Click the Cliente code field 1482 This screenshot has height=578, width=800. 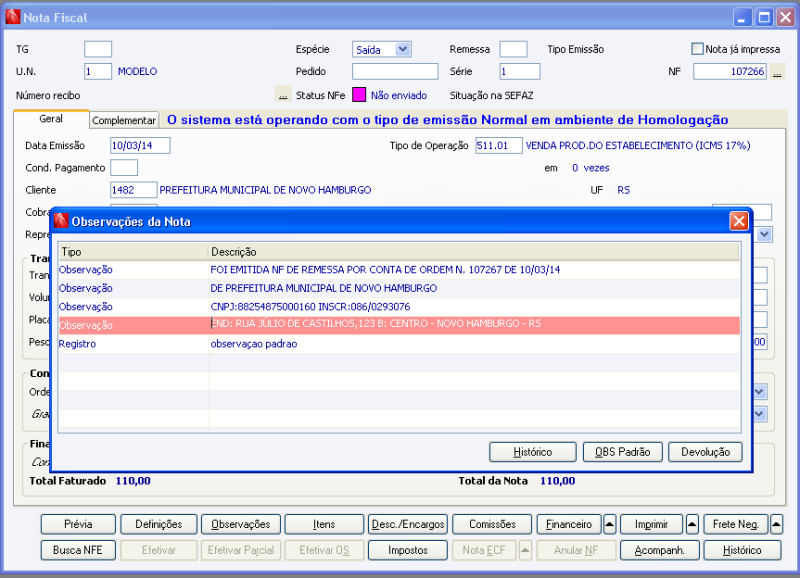tap(134, 190)
